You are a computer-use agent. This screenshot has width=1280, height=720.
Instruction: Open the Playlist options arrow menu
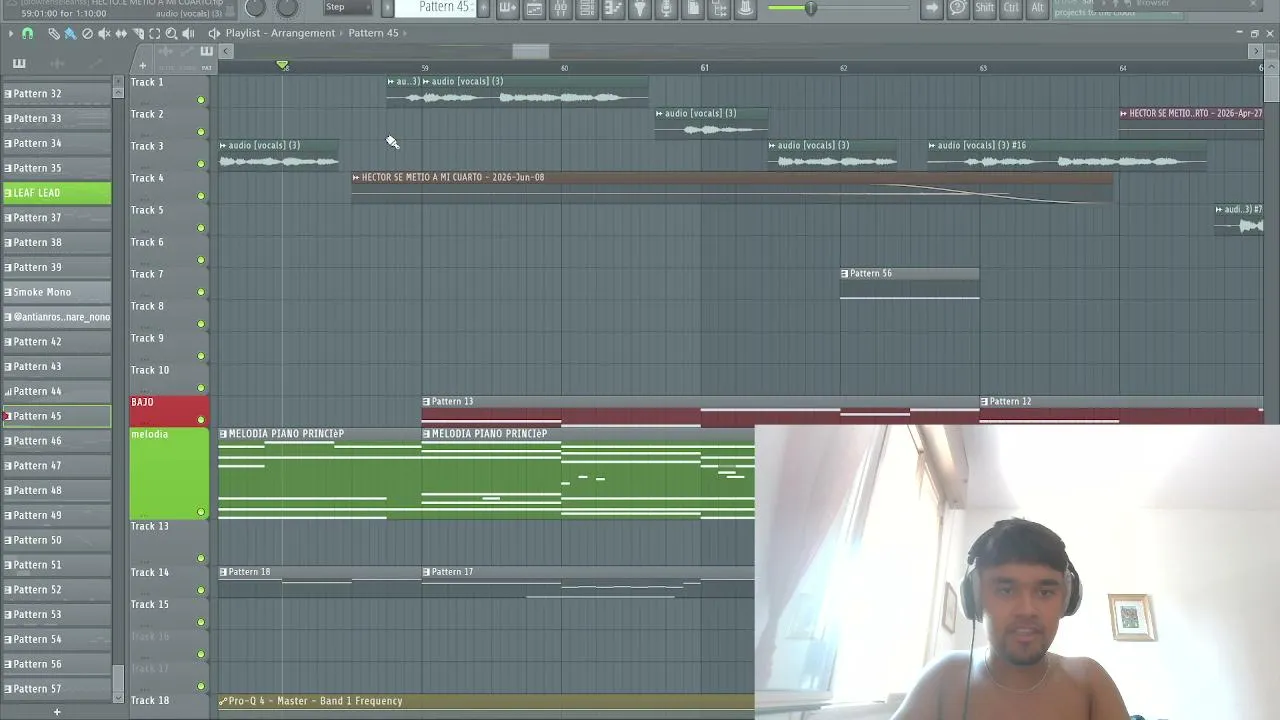10,33
